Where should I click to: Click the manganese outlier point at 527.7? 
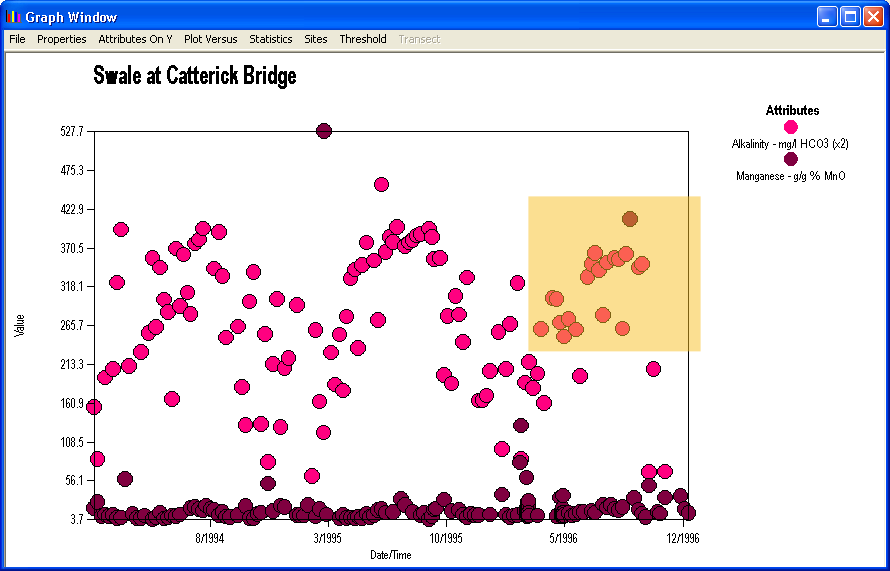point(324,131)
